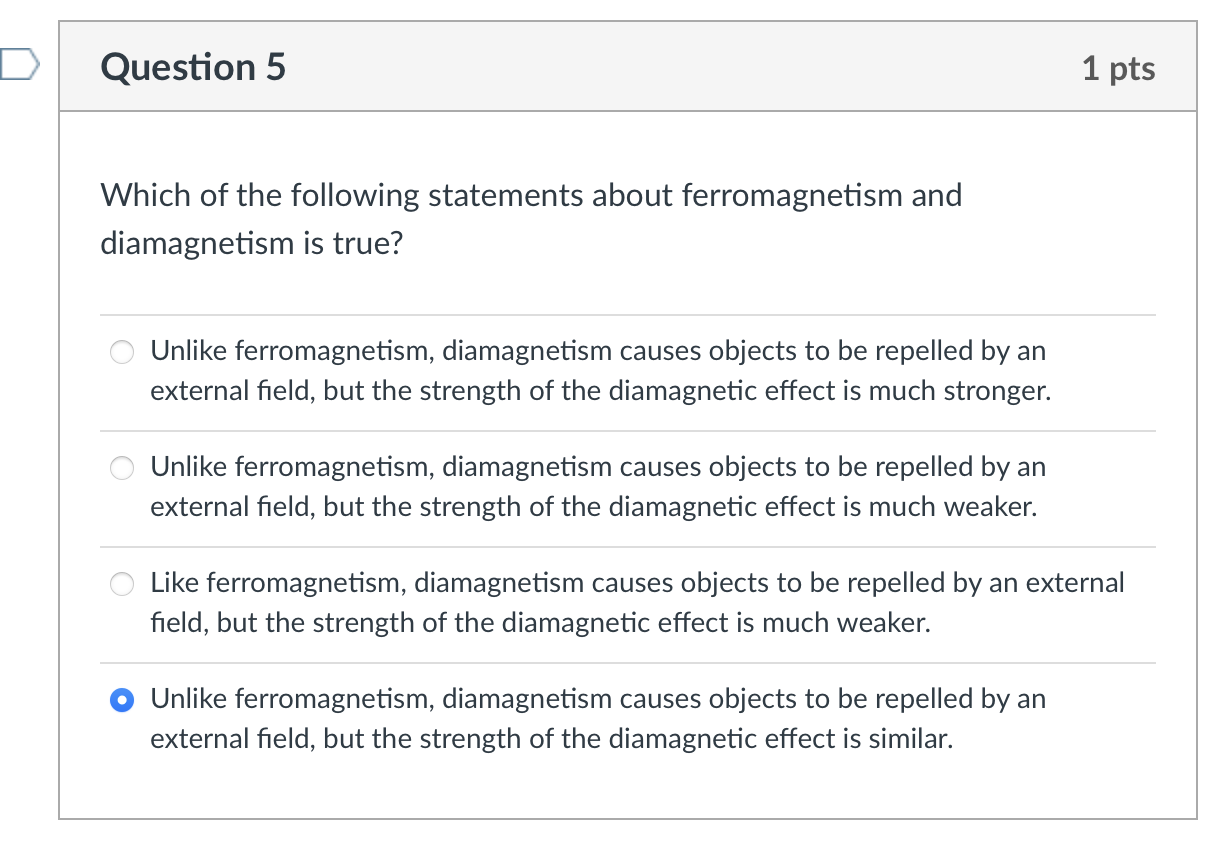
Task: Click the first answer option text
Action: (x=598, y=371)
